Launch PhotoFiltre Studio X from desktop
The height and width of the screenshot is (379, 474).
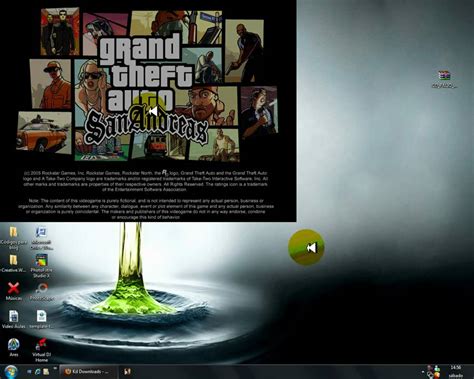(41, 266)
